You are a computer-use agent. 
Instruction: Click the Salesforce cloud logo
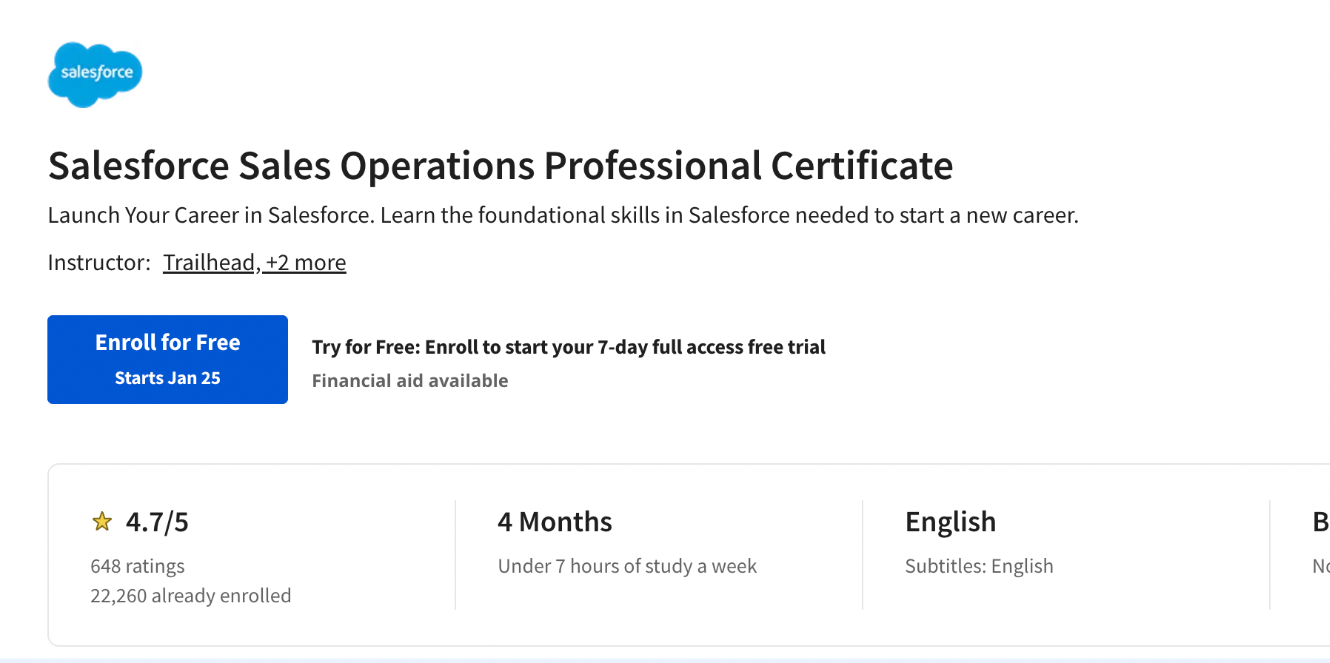click(x=95, y=74)
